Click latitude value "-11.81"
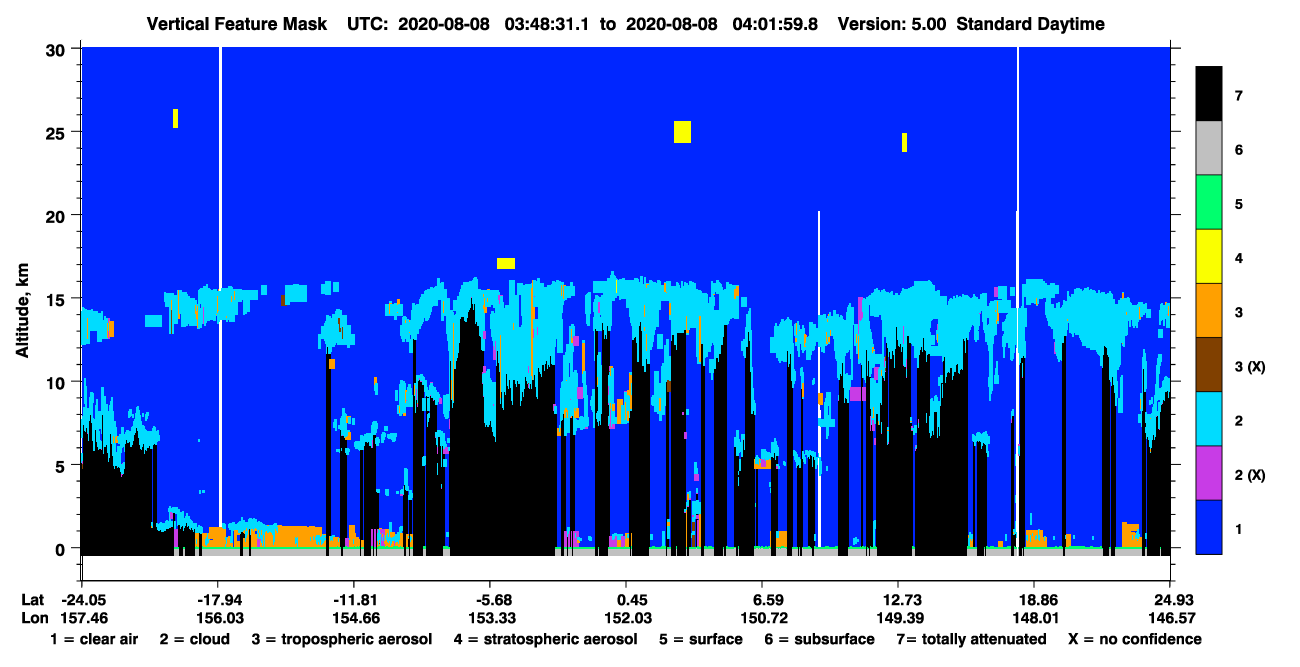Image resolution: width=1300 pixels, height=667 pixels. (354, 600)
